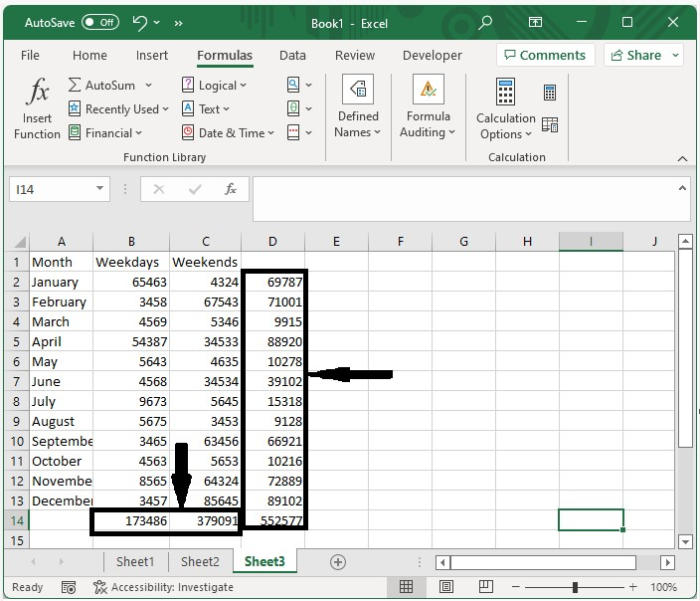Open Insert Function fx in the ribbon
The width and height of the screenshot is (700, 601).
pyautogui.click(x=37, y=109)
